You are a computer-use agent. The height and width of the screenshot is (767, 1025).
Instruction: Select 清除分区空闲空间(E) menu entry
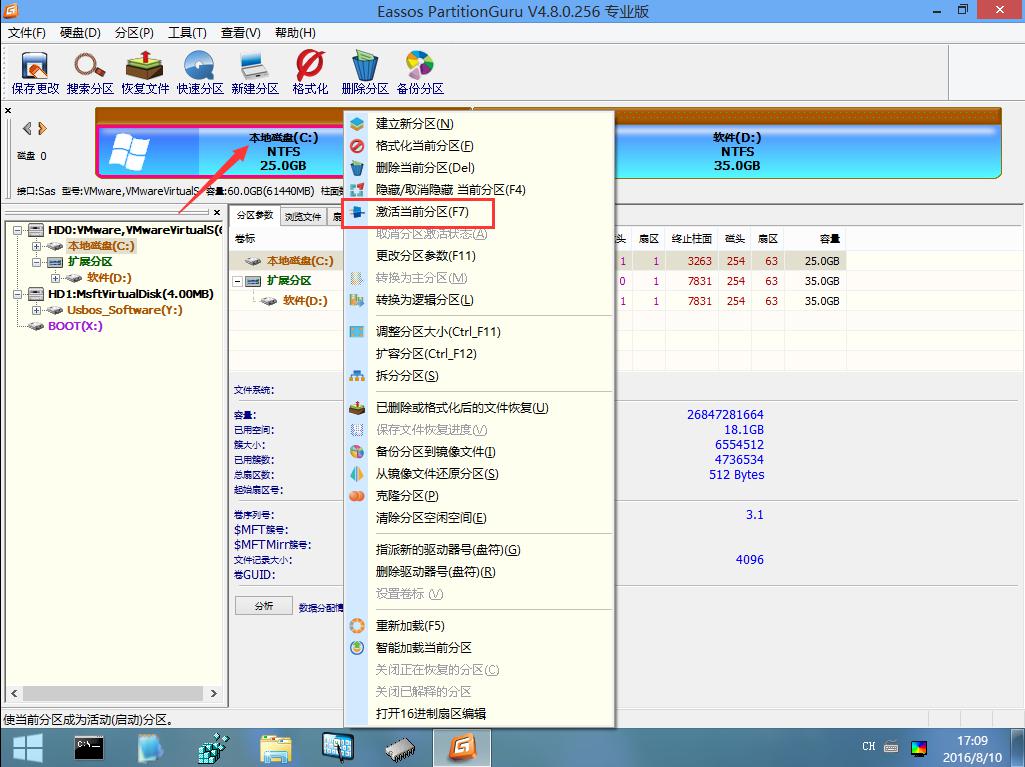click(x=479, y=518)
